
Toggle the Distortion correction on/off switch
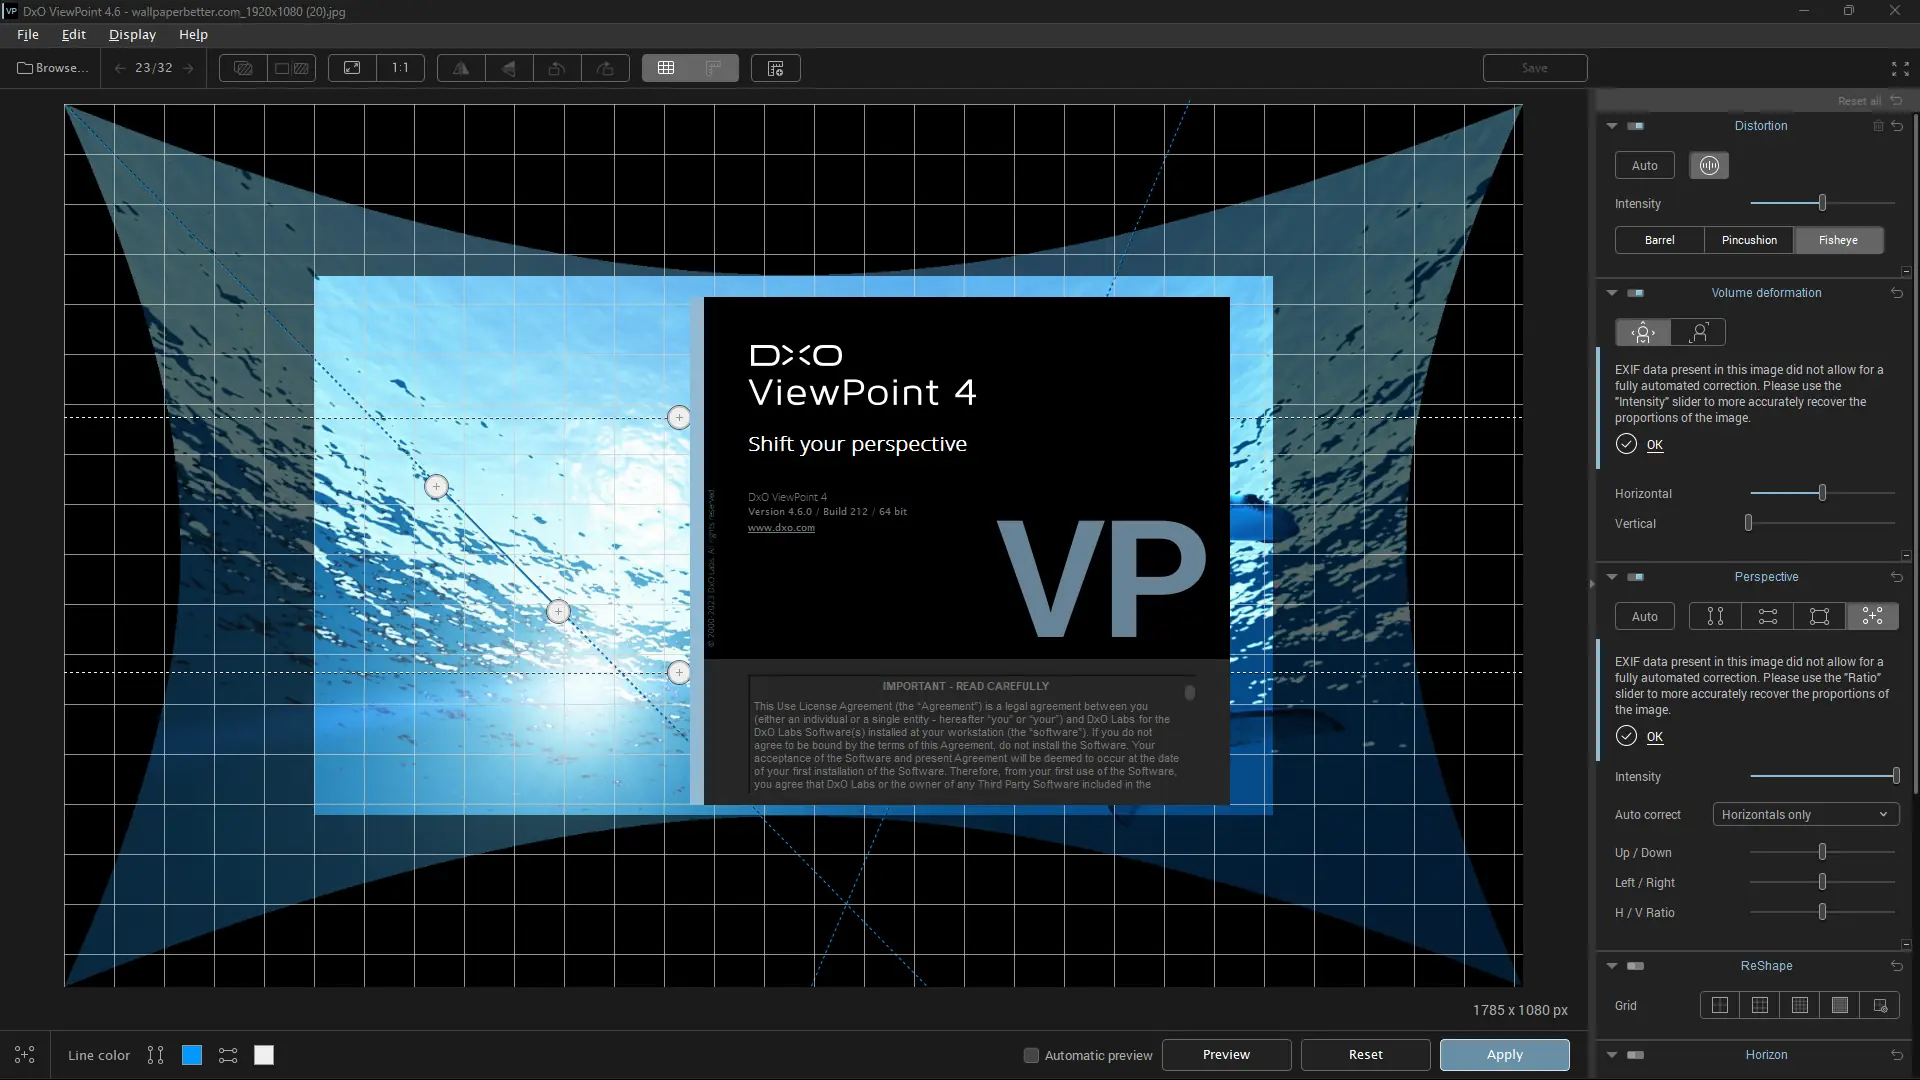pos(1636,126)
